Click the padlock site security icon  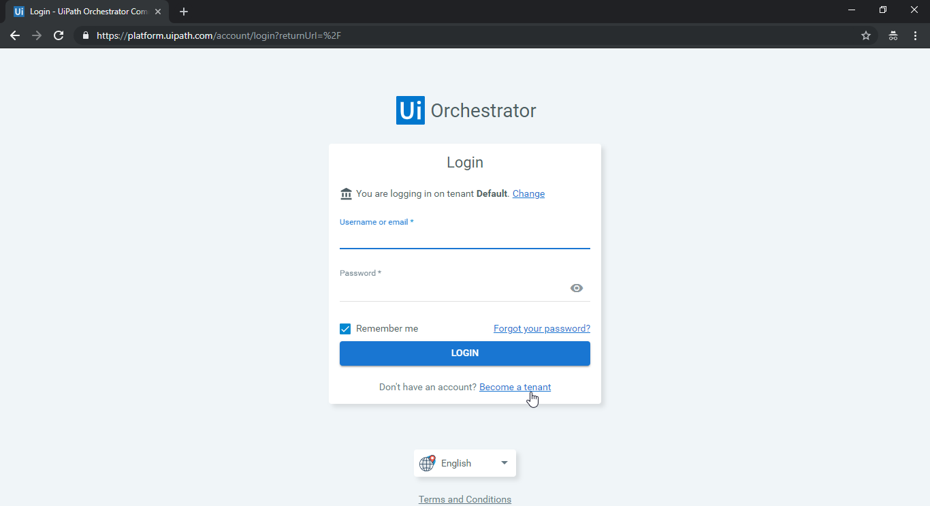(85, 36)
